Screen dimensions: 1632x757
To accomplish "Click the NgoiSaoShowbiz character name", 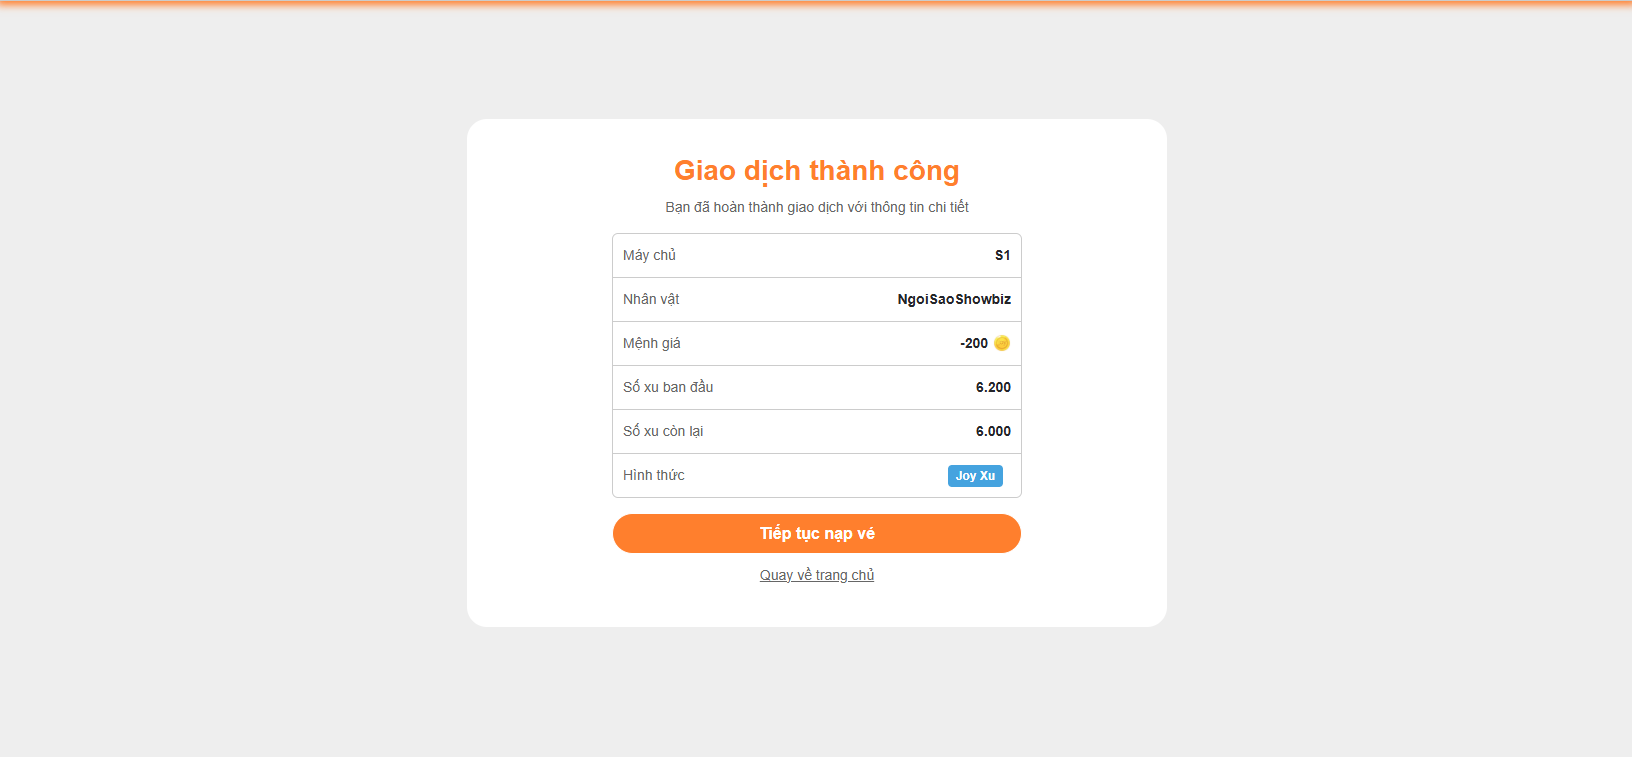I will pos(954,299).
